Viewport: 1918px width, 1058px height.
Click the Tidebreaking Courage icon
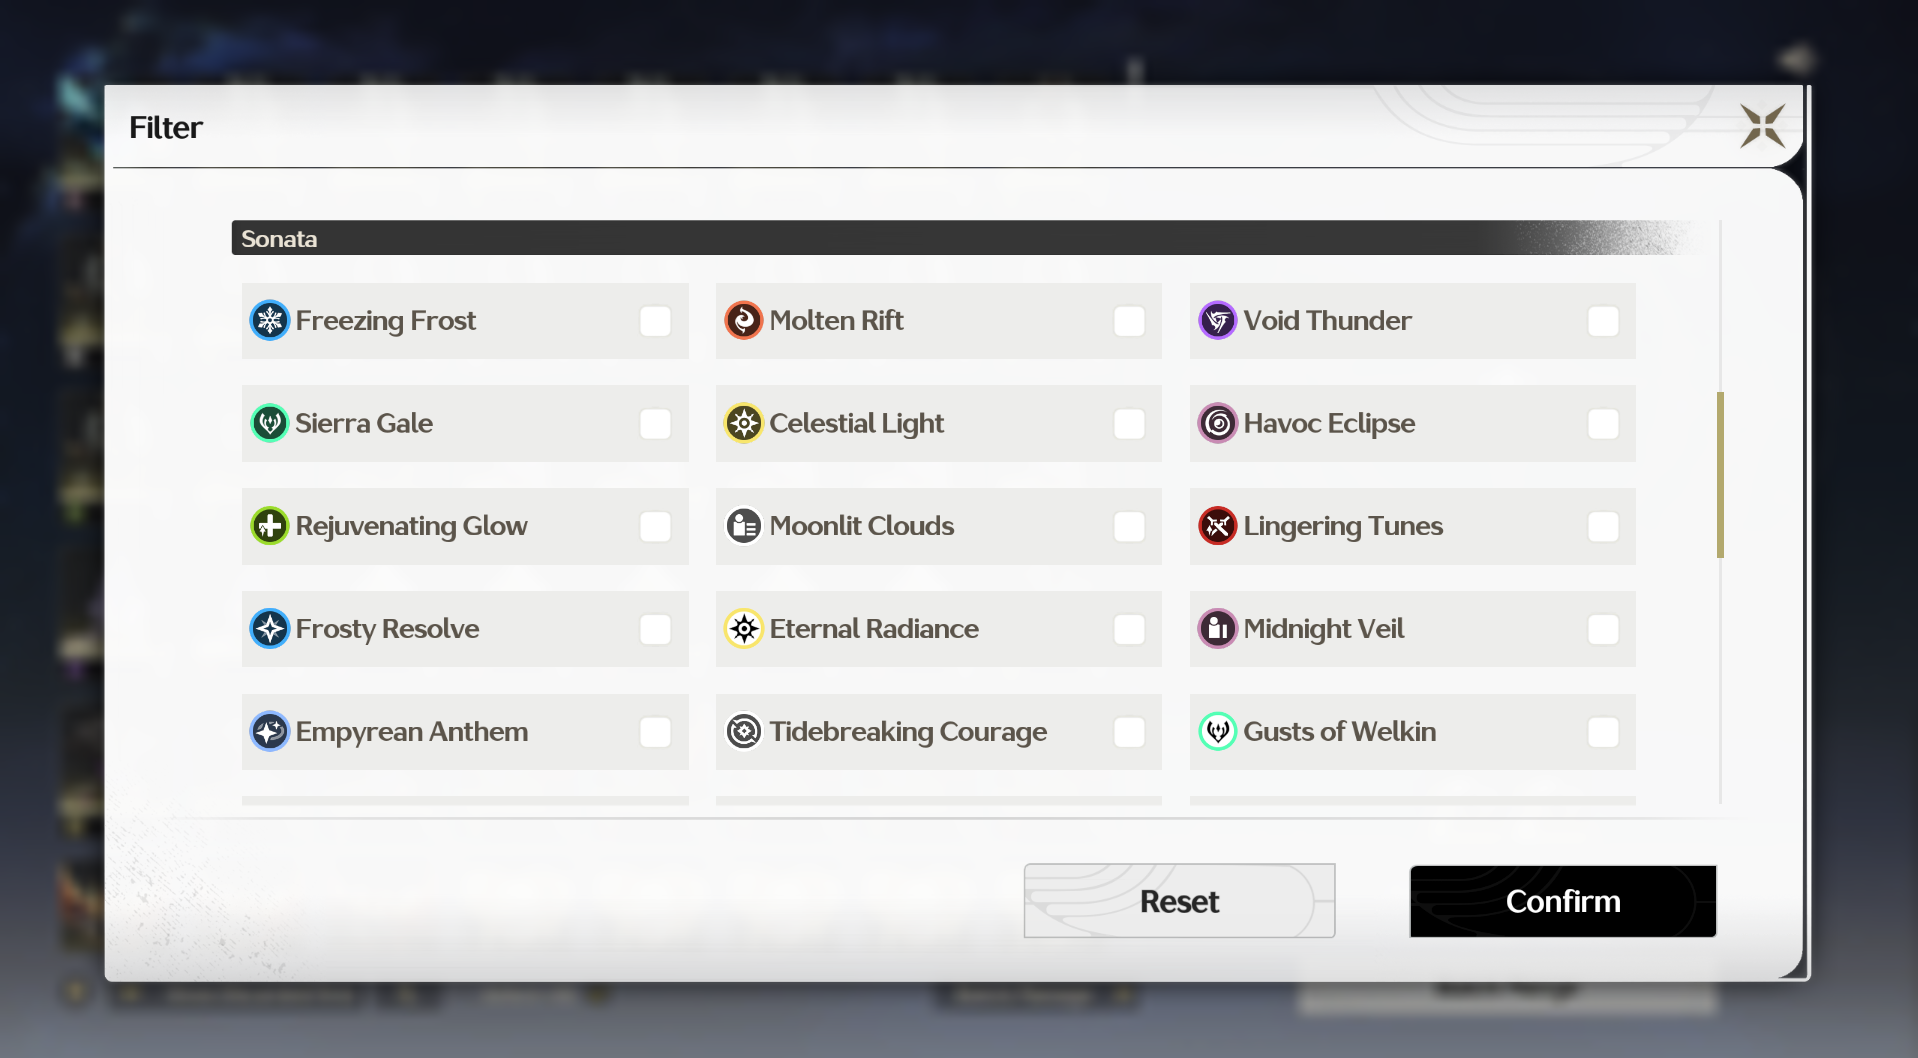(x=744, y=732)
